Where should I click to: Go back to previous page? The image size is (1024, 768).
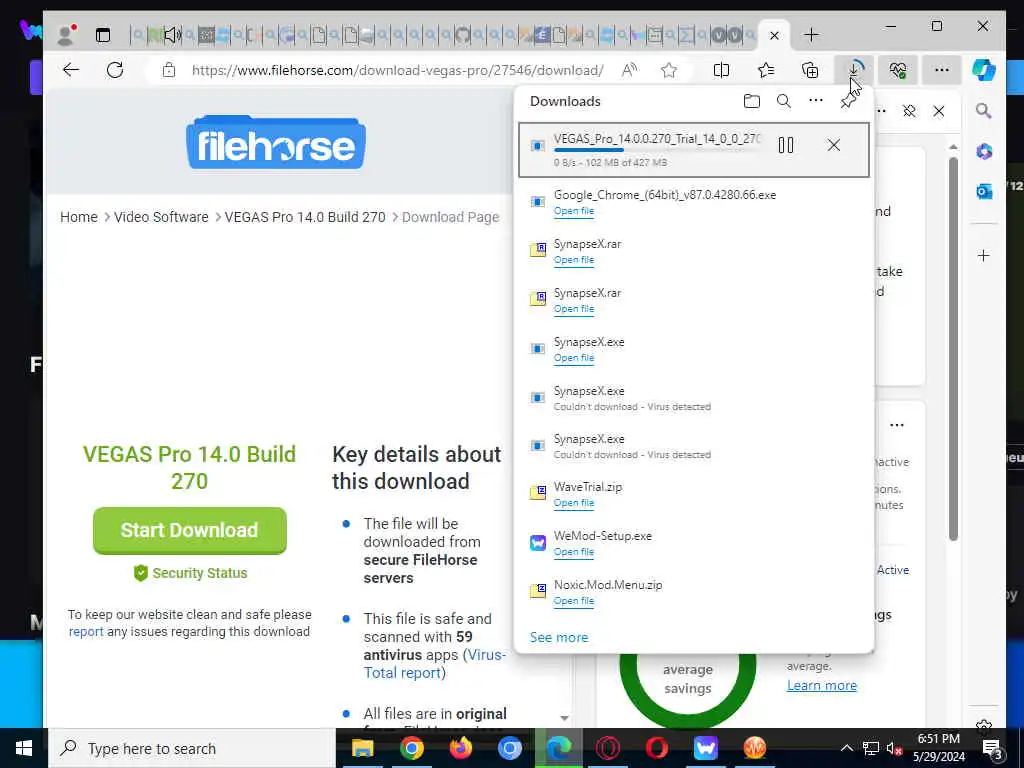[x=71, y=70]
